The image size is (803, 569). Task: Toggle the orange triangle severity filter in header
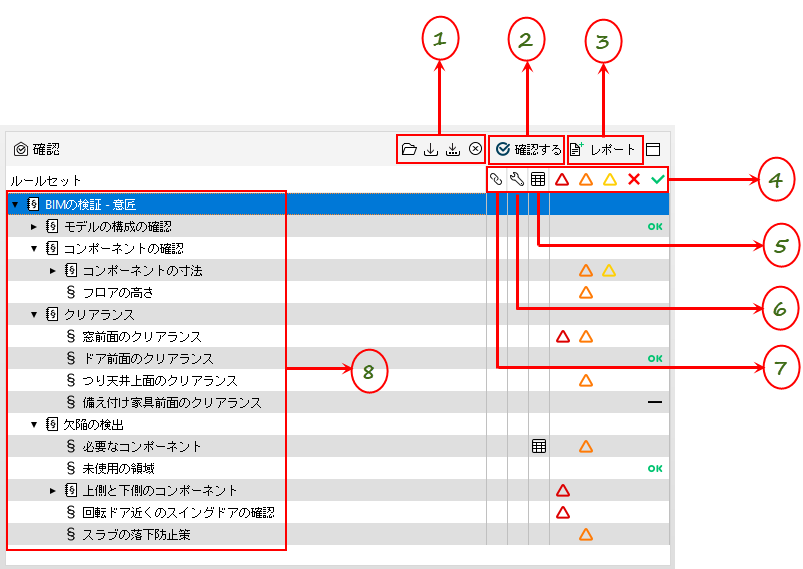586,179
